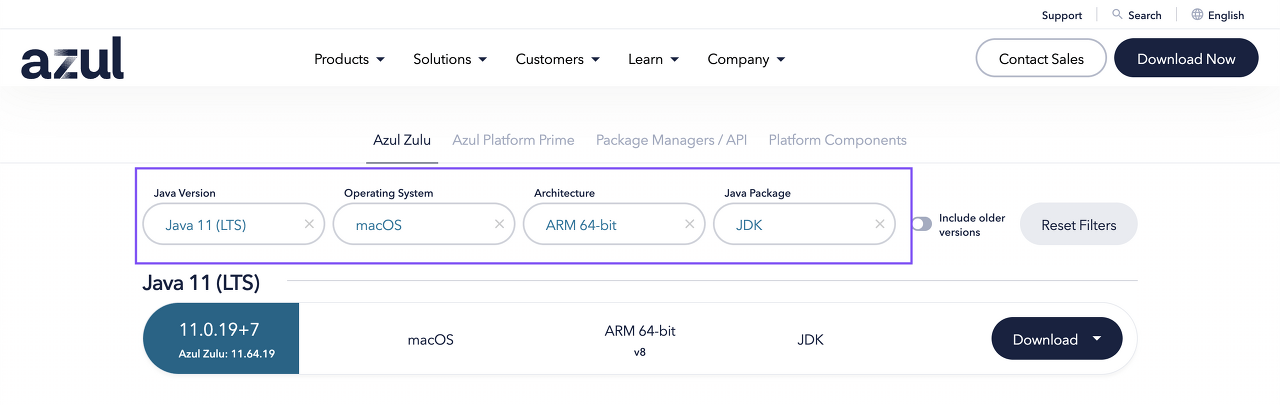Viewport: 1280px width, 405px height.
Task: Expand the Products menu
Action: point(349,59)
